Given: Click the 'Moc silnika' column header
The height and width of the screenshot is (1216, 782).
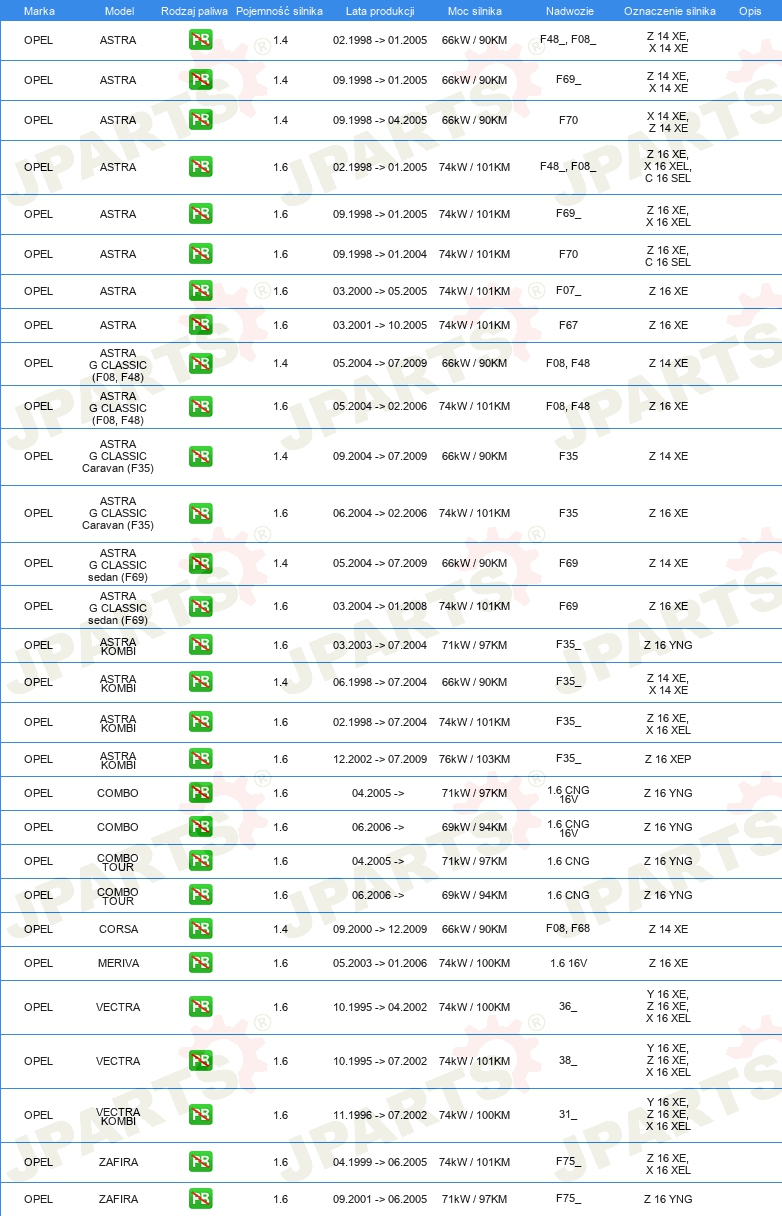Looking at the screenshot, I should click(x=474, y=11).
